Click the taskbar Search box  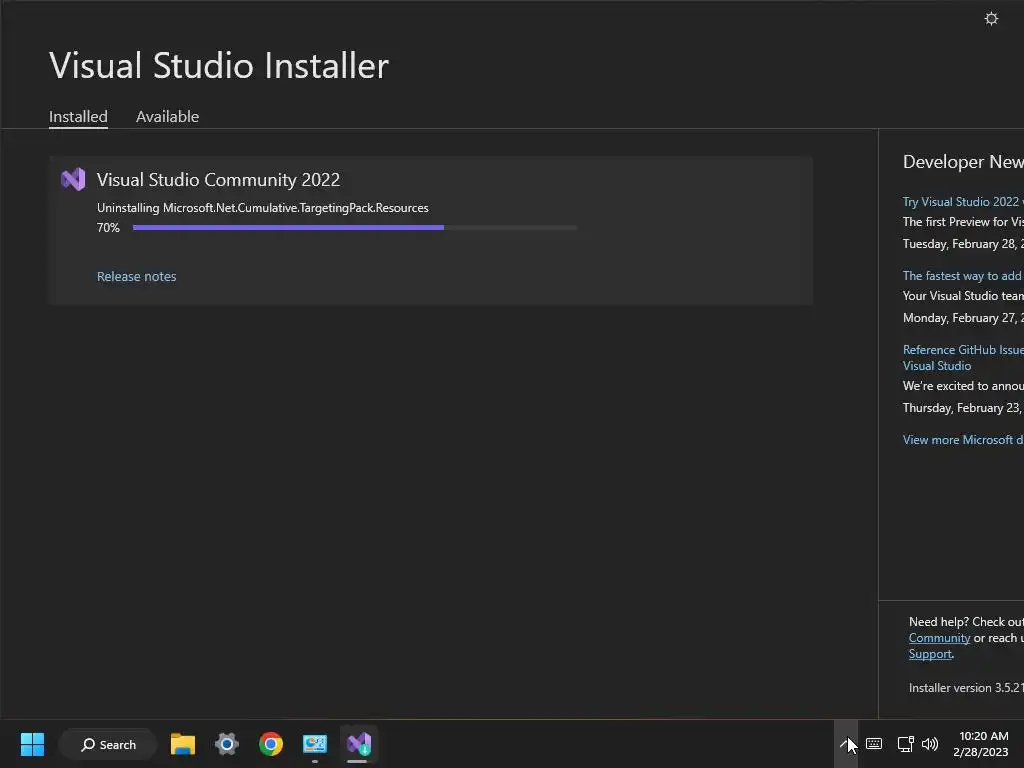point(108,744)
